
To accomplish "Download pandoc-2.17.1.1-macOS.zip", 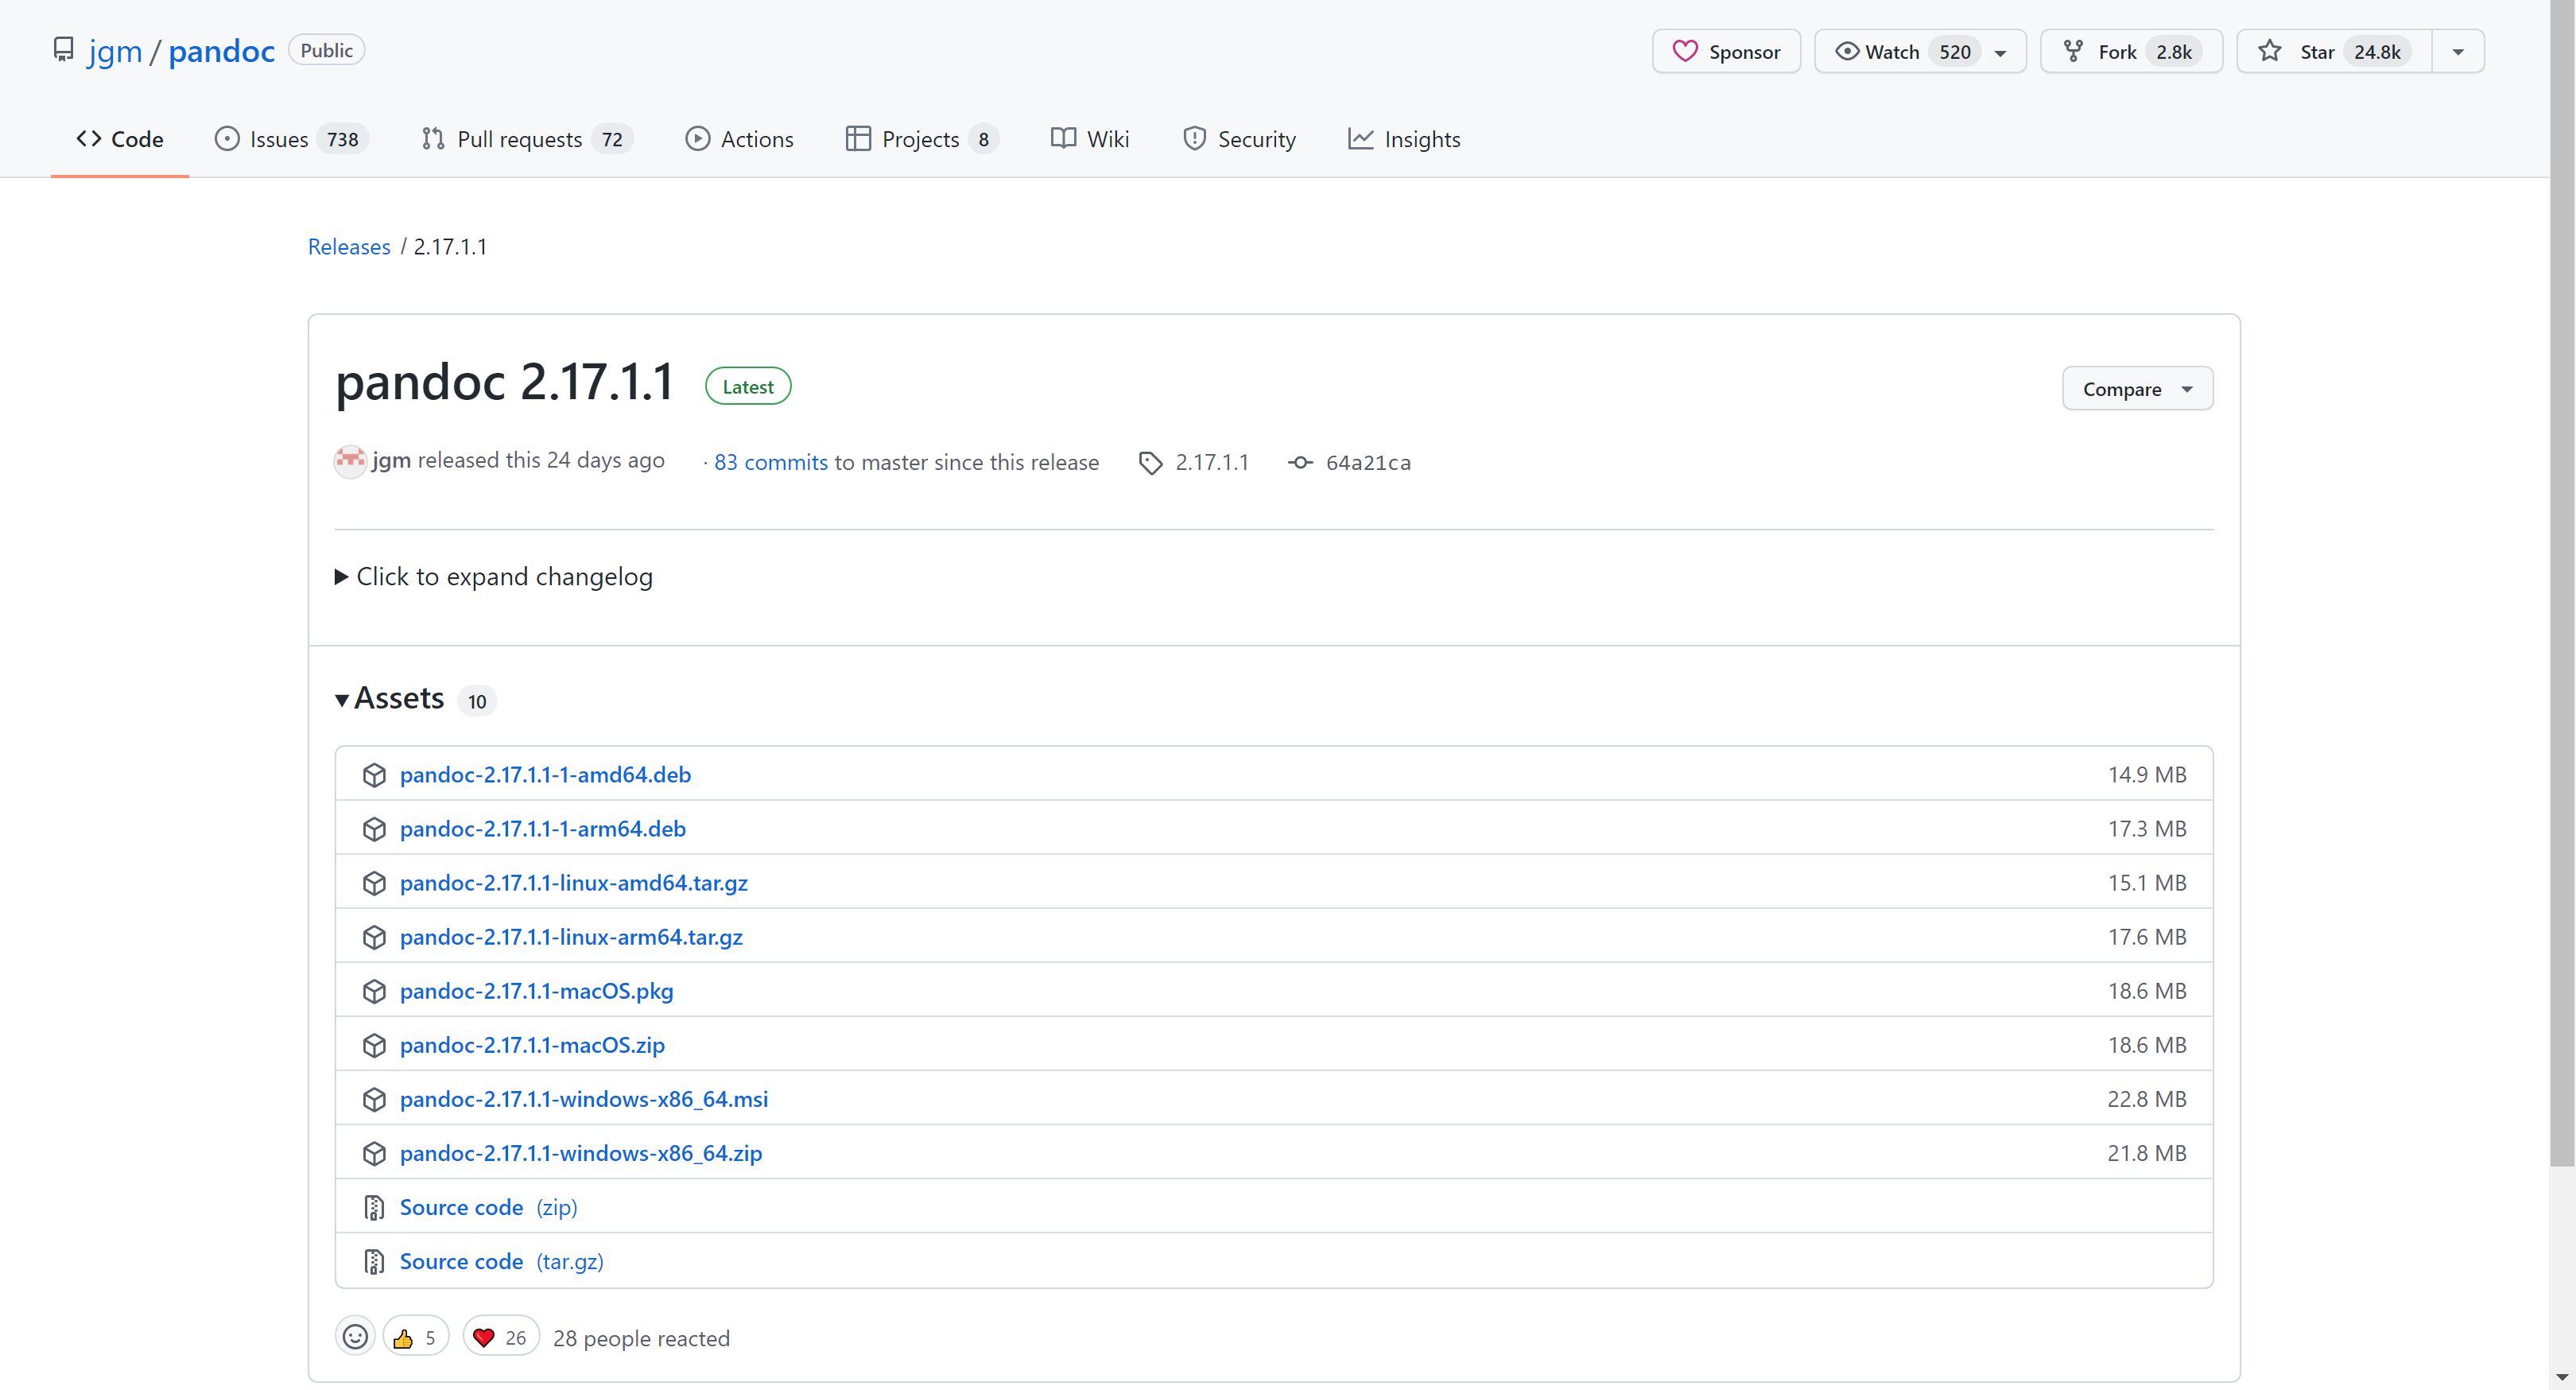I will (x=532, y=1044).
